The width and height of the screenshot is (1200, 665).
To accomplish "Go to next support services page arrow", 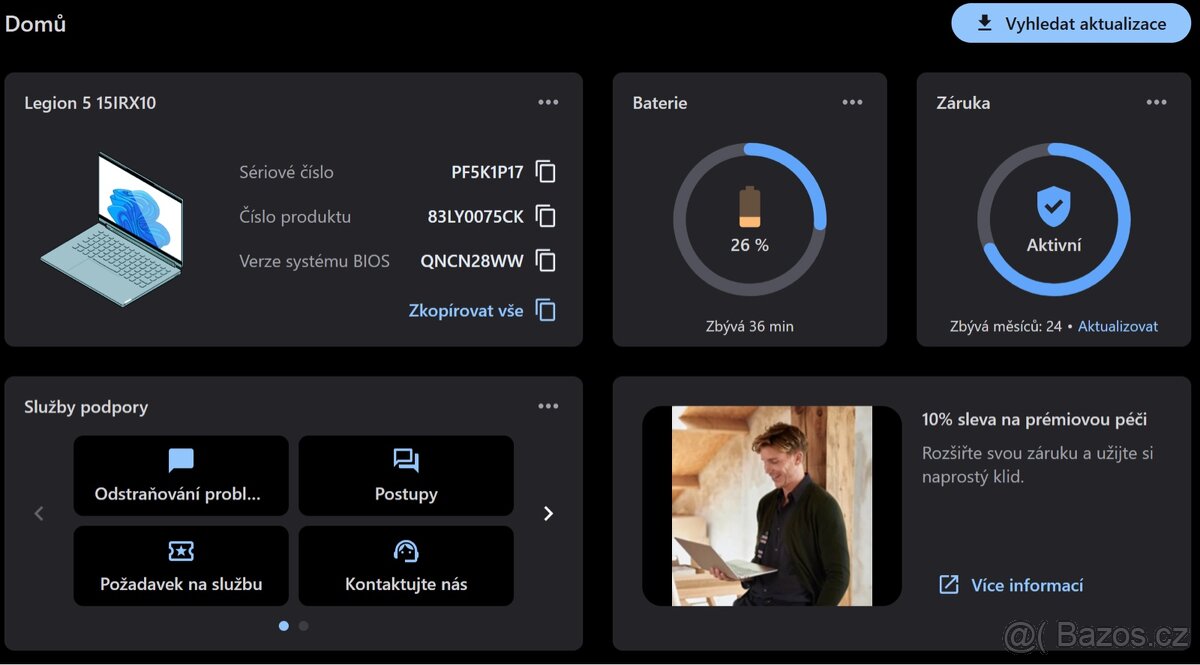I will click(548, 514).
